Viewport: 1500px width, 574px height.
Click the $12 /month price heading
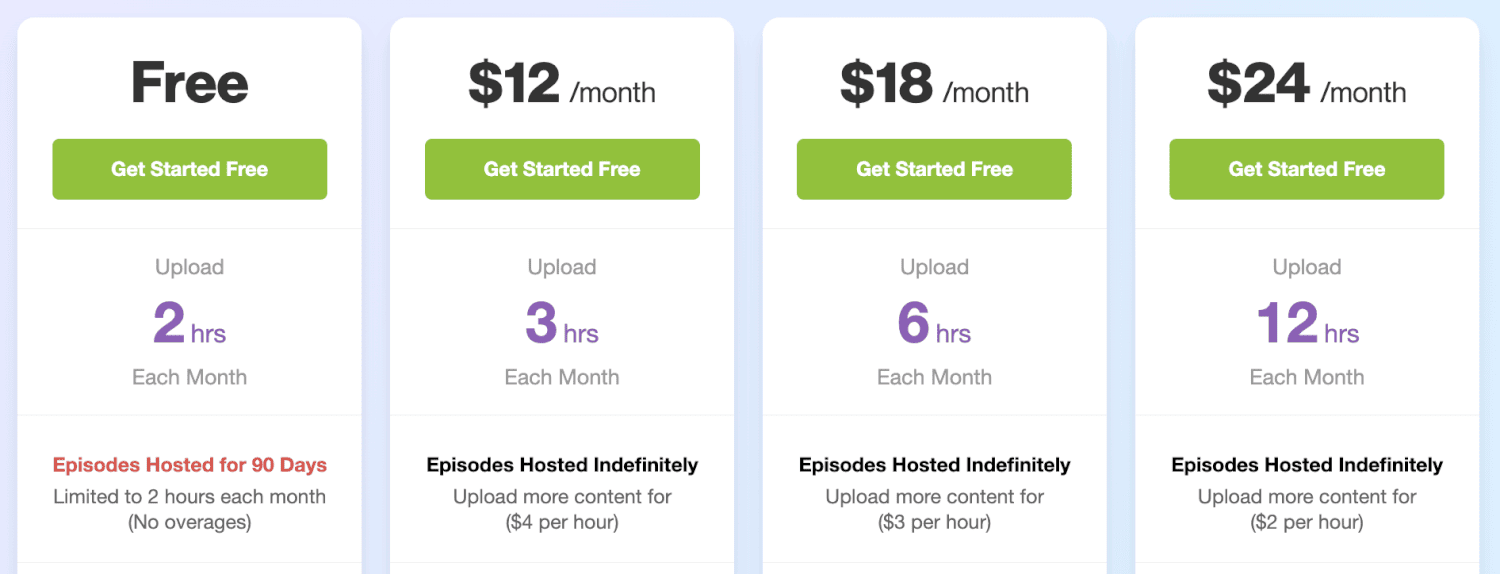[x=562, y=84]
